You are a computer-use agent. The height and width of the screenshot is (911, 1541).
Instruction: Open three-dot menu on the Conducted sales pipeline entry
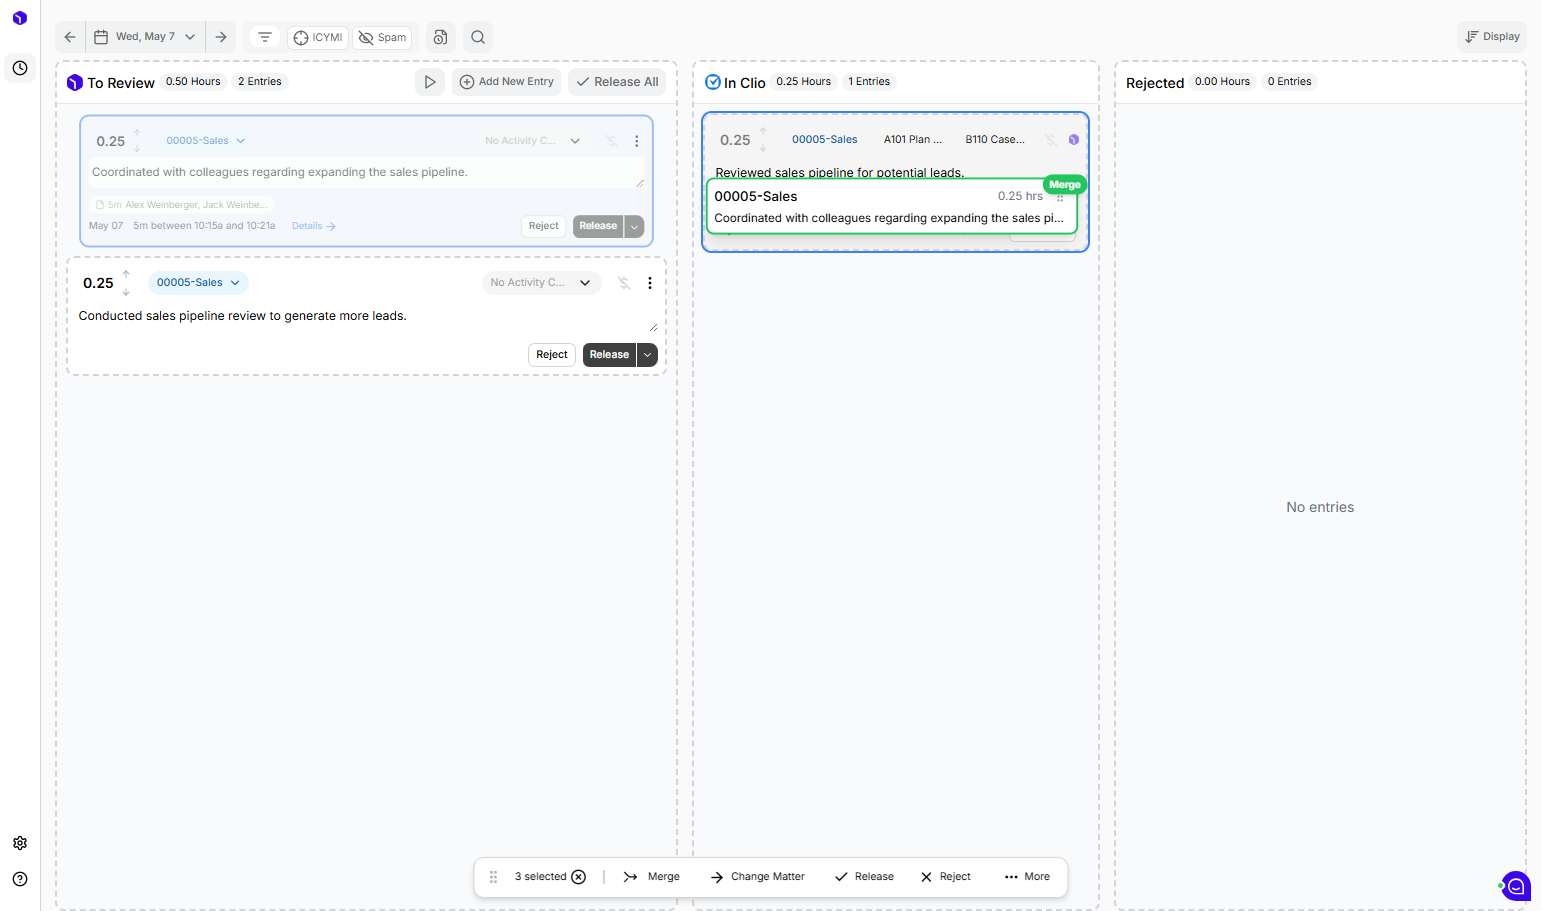(650, 283)
